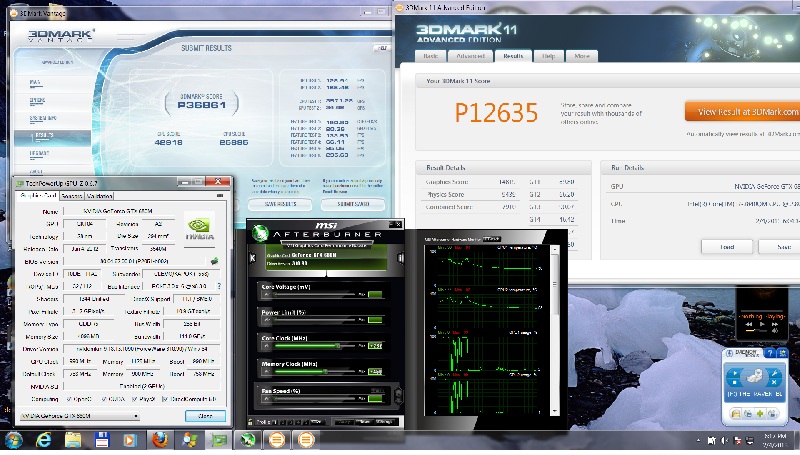Click the clock in the system tray

774,441
